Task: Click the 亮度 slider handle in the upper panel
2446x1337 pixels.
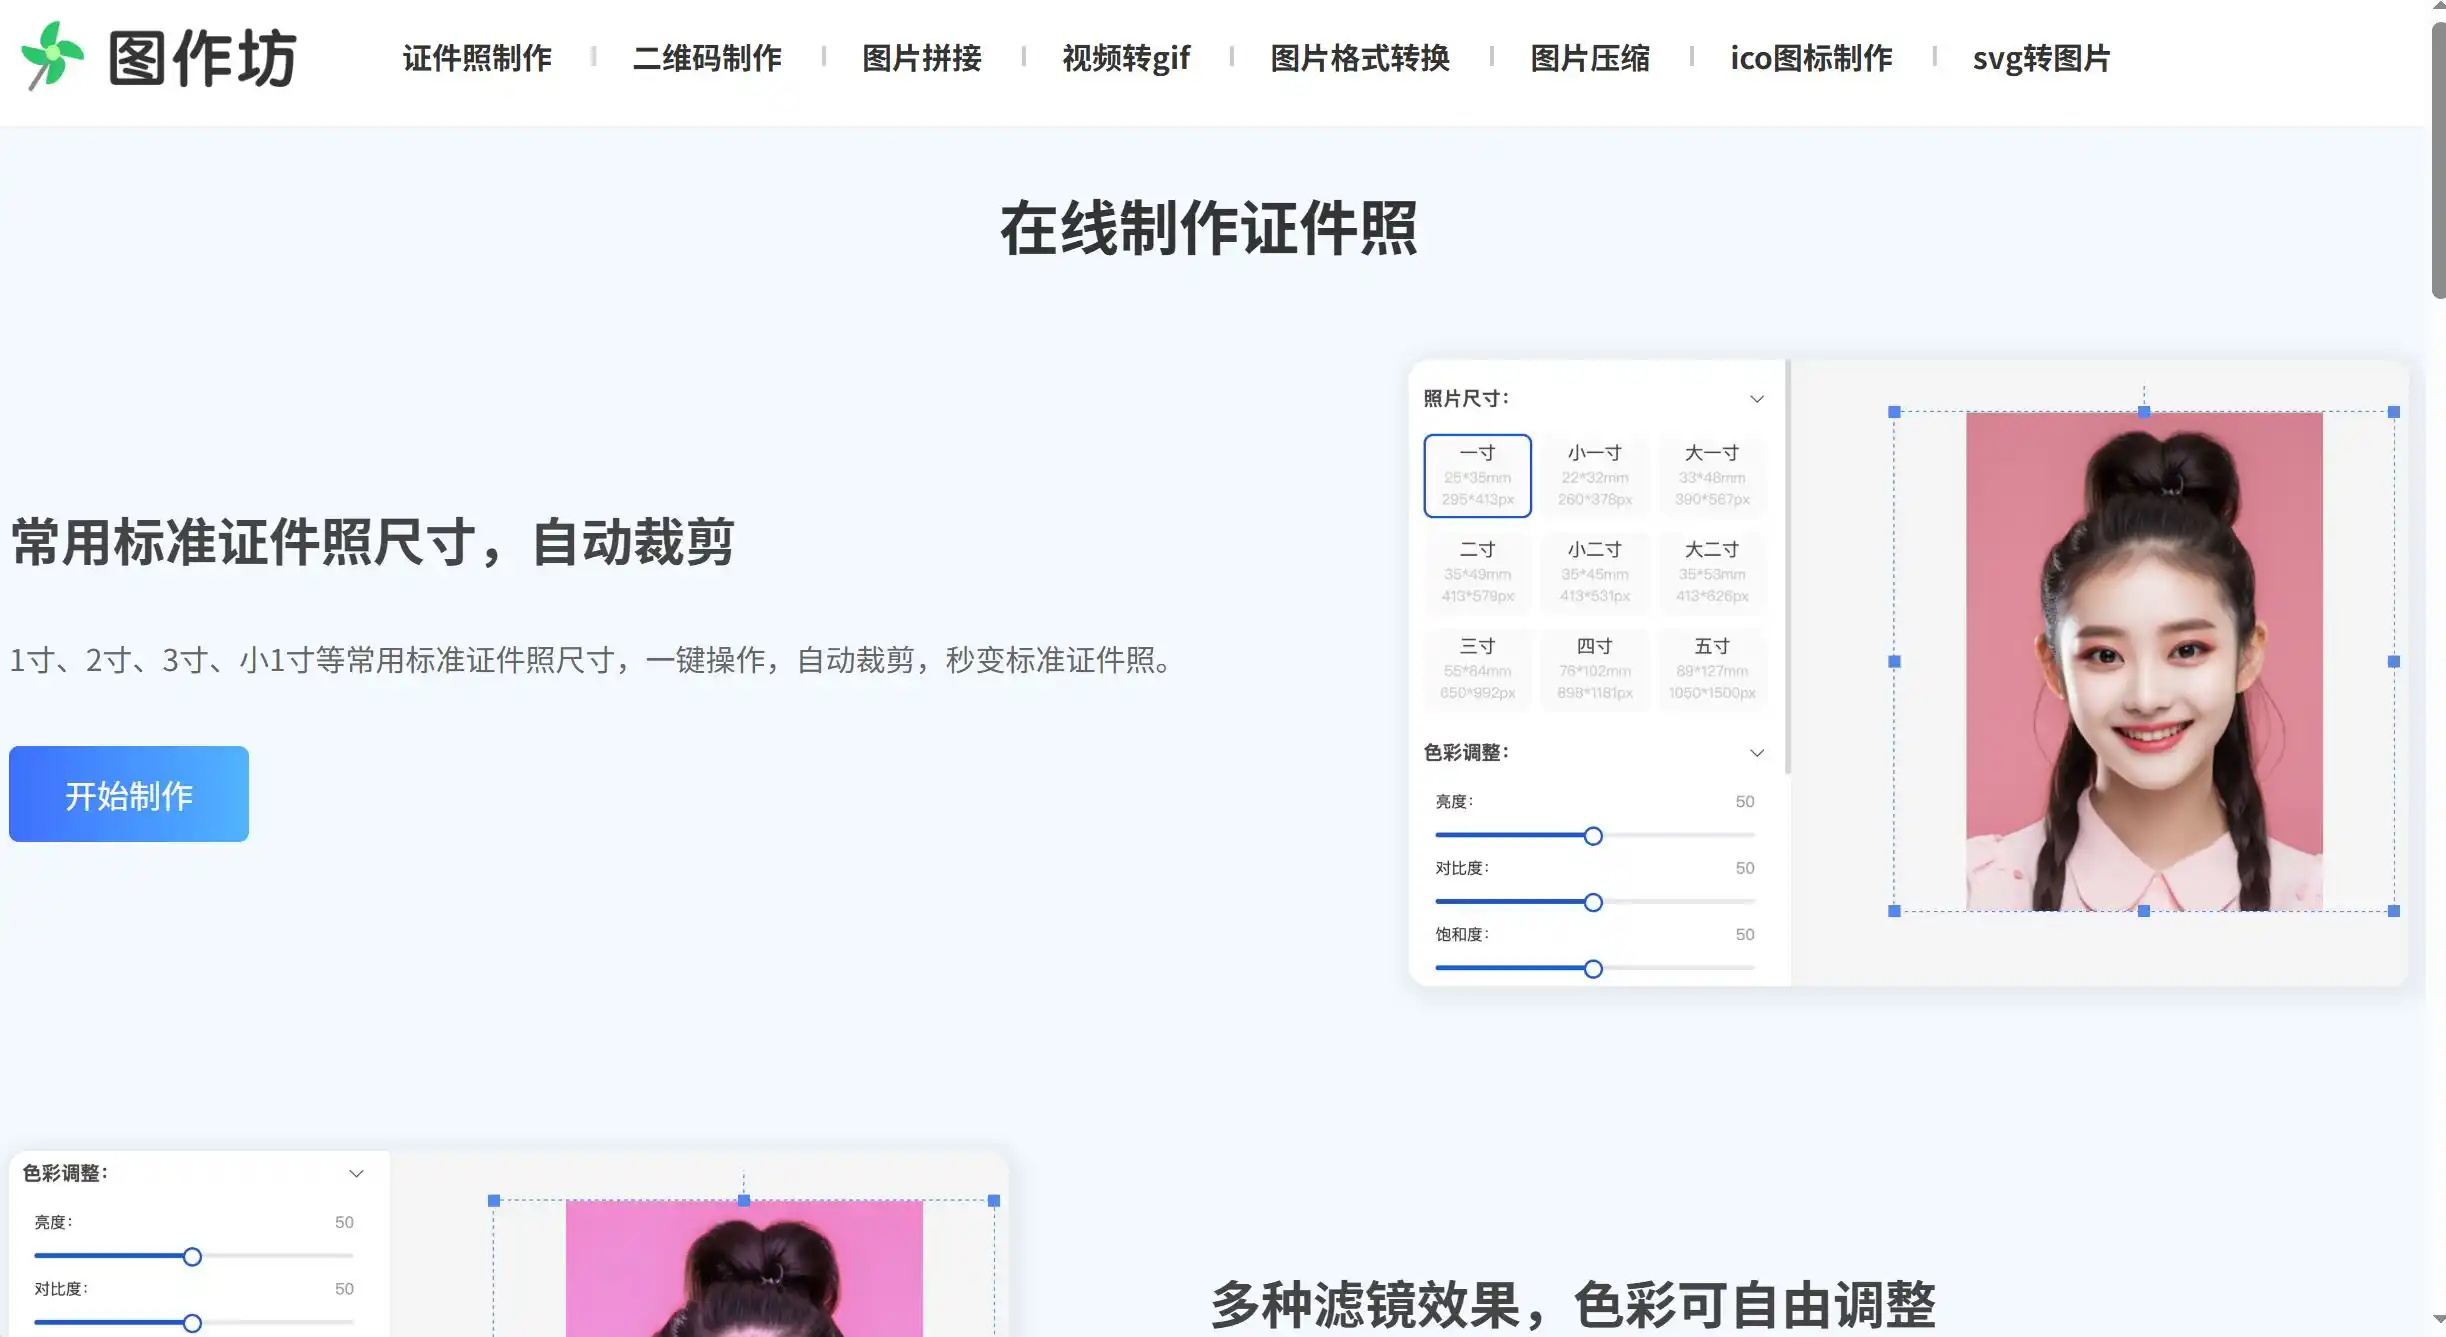Action: point(1593,836)
